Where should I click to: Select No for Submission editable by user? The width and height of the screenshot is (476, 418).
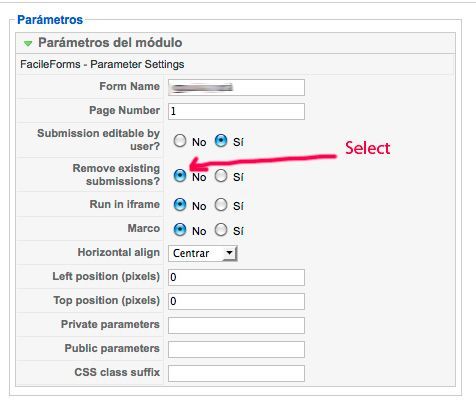pyautogui.click(x=180, y=141)
